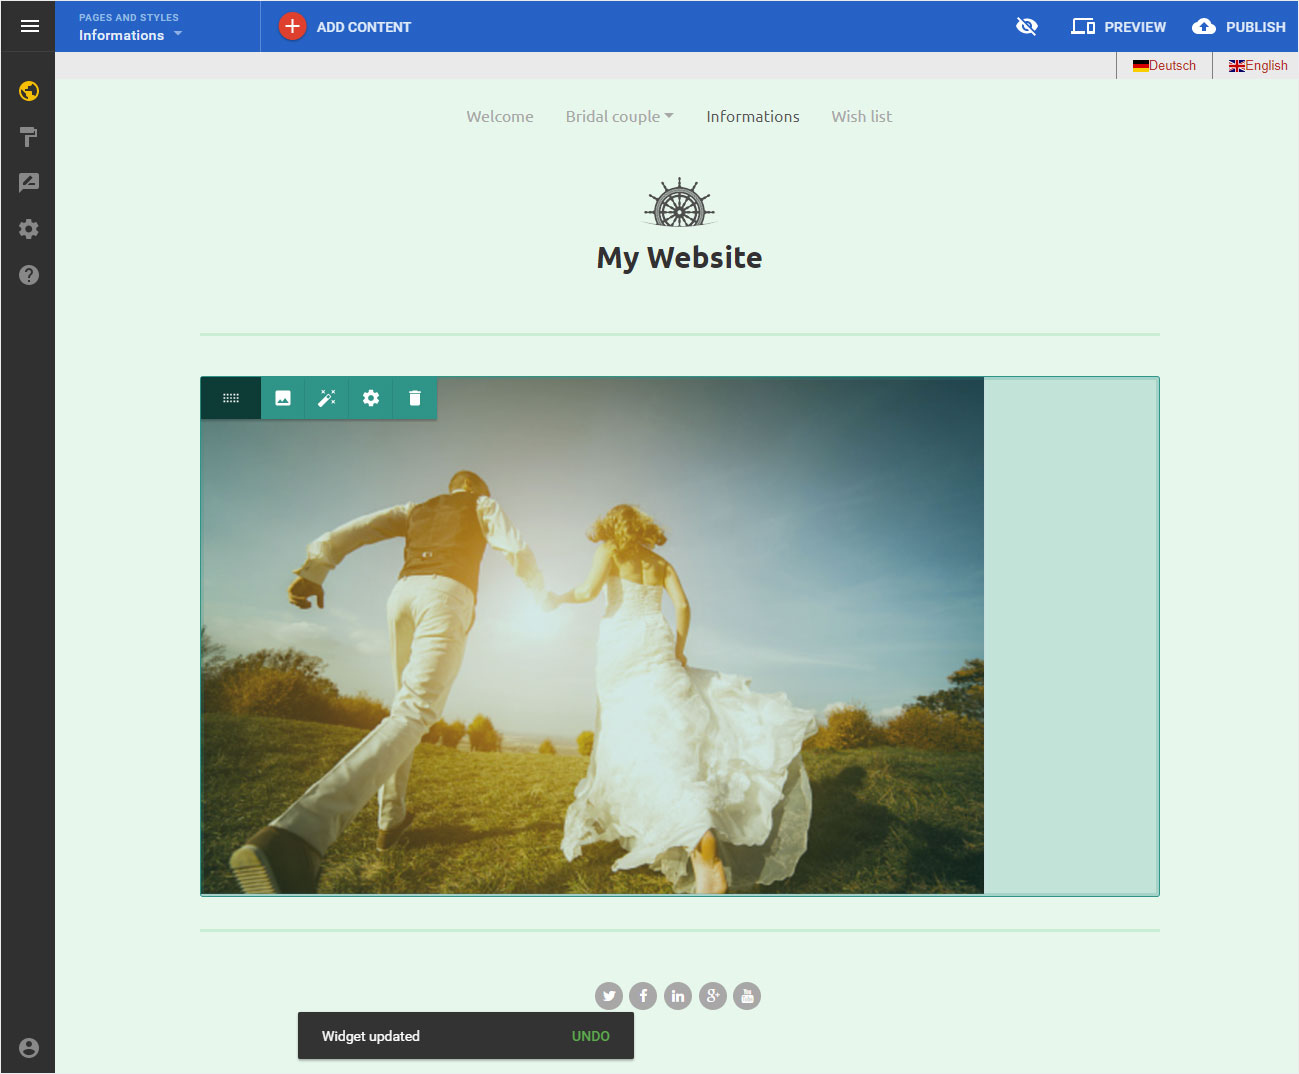
Task: Open the hamburger main menu
Action: coord(29,26)
